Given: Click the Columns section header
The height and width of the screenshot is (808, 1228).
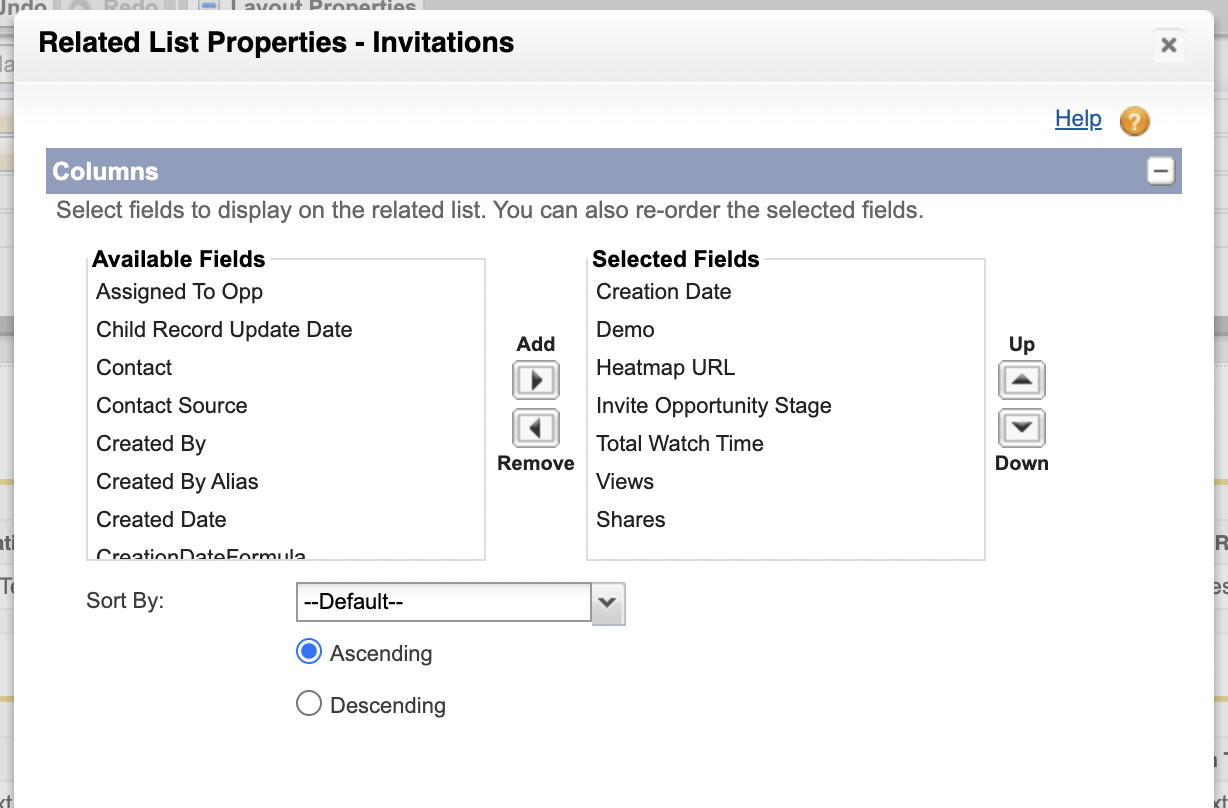Looking at the screenshot, I should coord(104,171).
